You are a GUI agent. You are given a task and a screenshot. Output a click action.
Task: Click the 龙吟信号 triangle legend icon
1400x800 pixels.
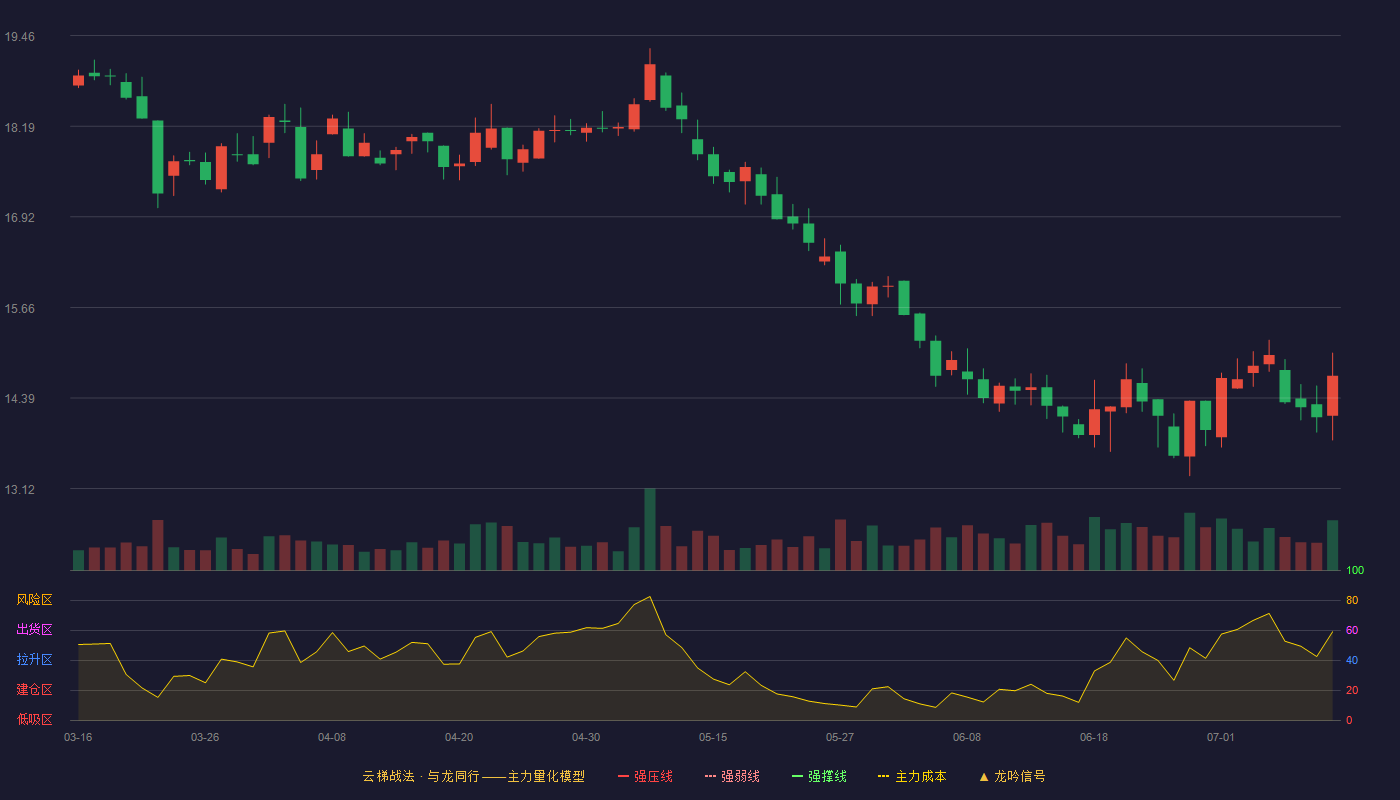tap(984, 776)
